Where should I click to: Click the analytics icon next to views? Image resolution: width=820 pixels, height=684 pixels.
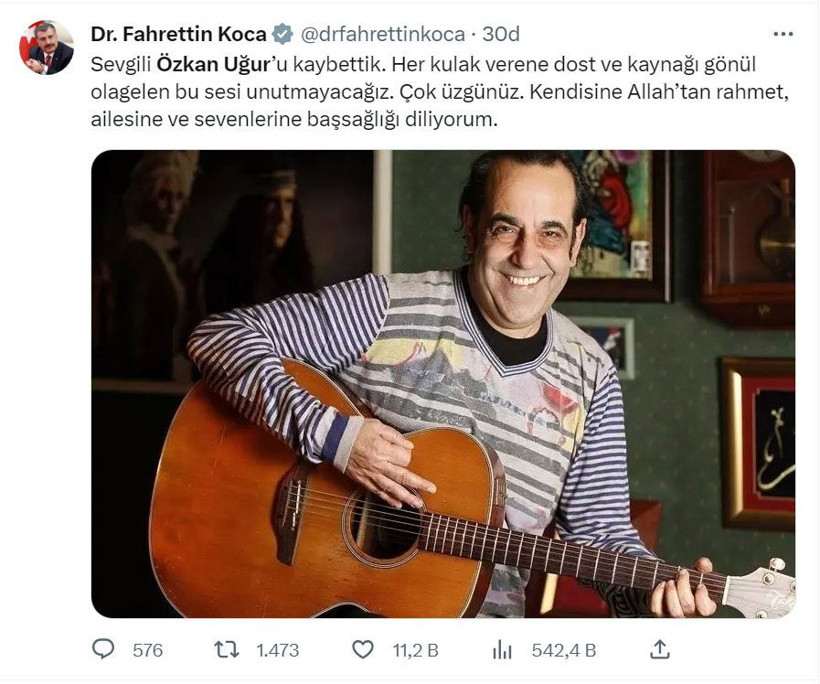coord(505,650)
